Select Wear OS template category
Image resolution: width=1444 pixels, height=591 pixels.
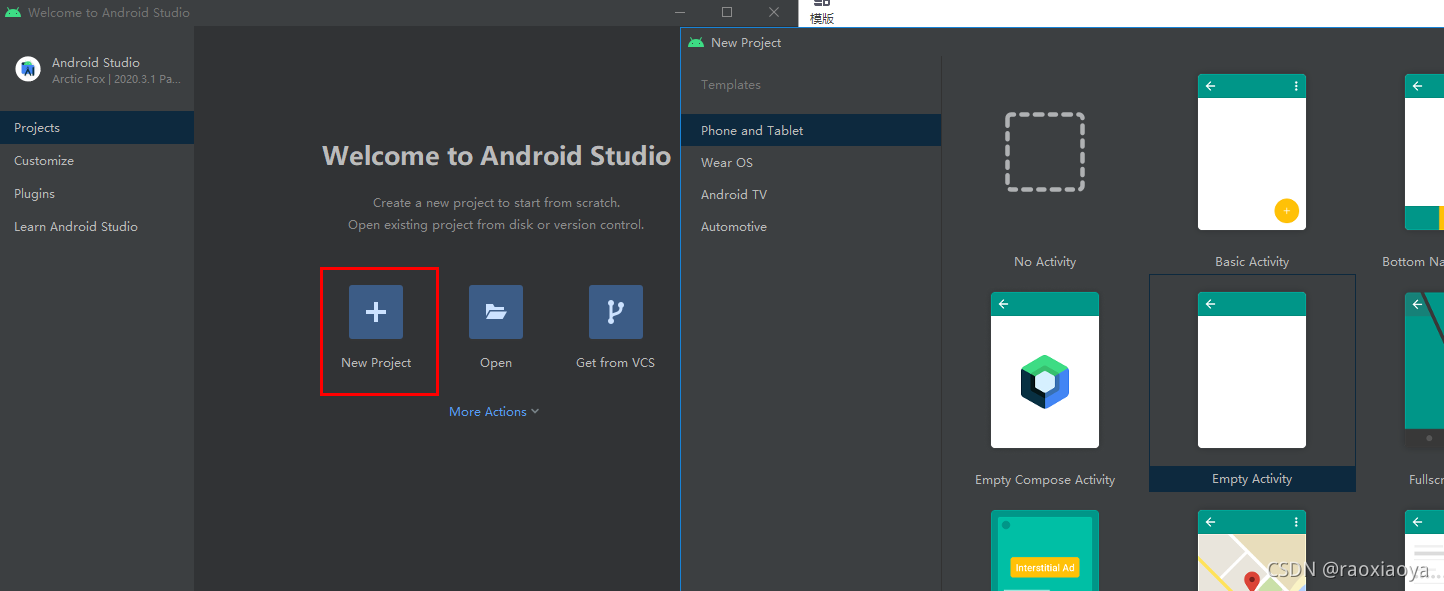(x=811, y=162)
